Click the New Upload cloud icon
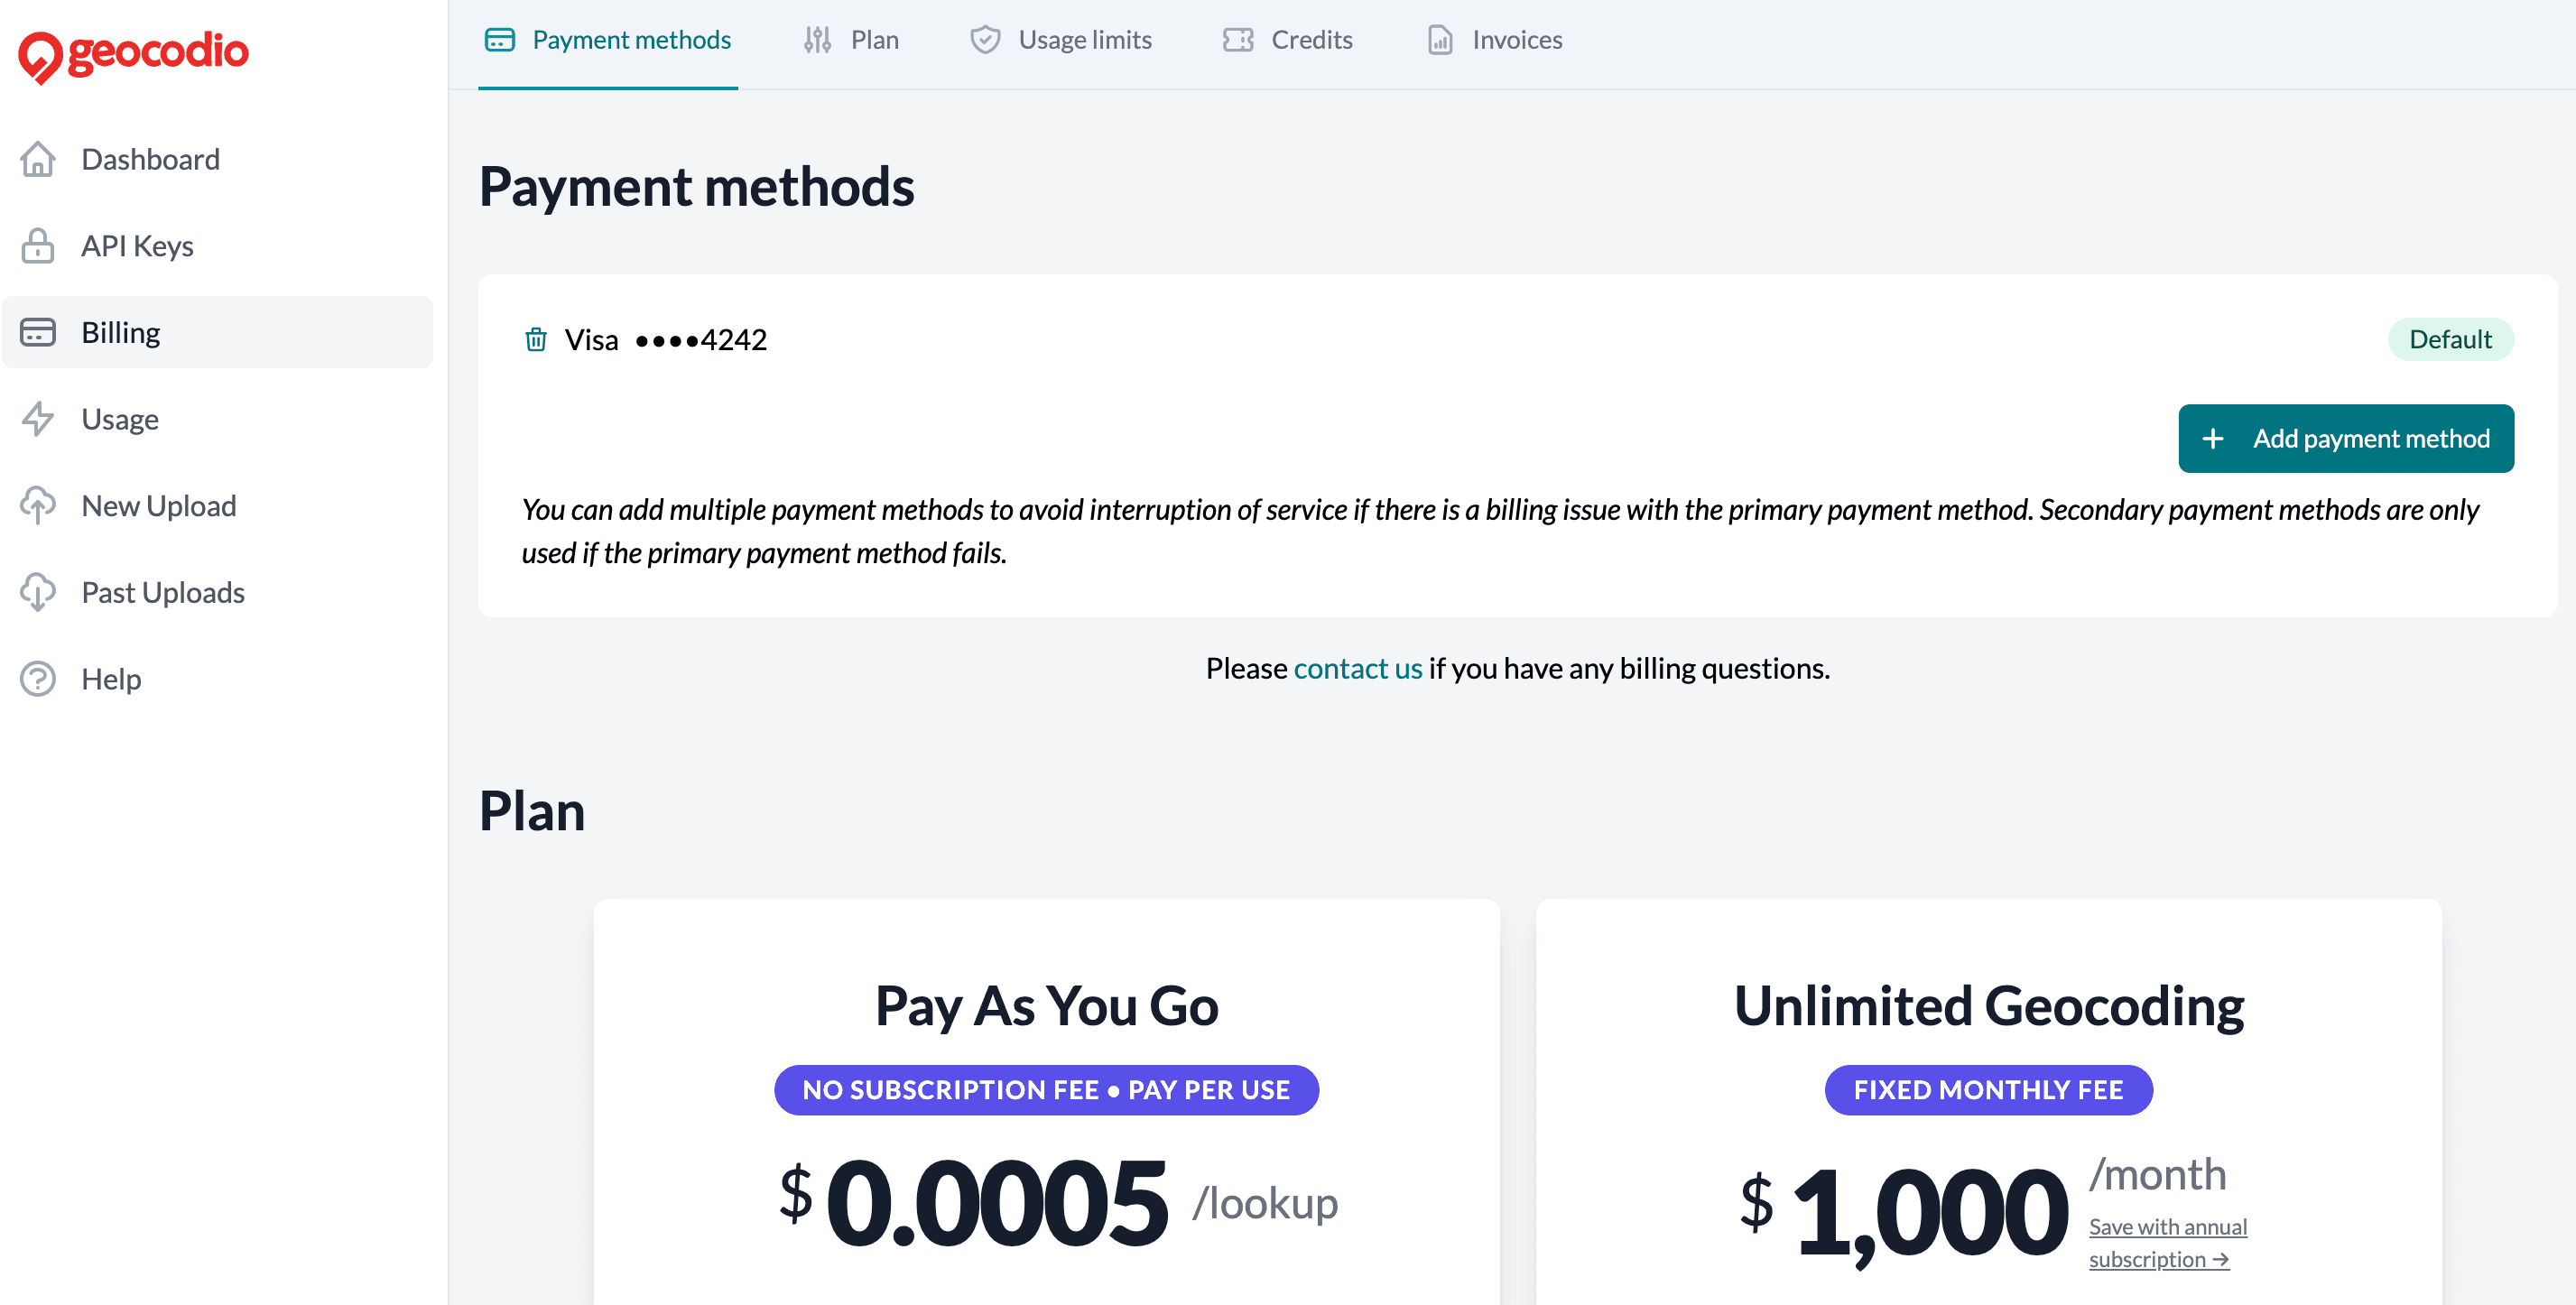This screenshot has width=2576, height=1305. pos(38,505)
